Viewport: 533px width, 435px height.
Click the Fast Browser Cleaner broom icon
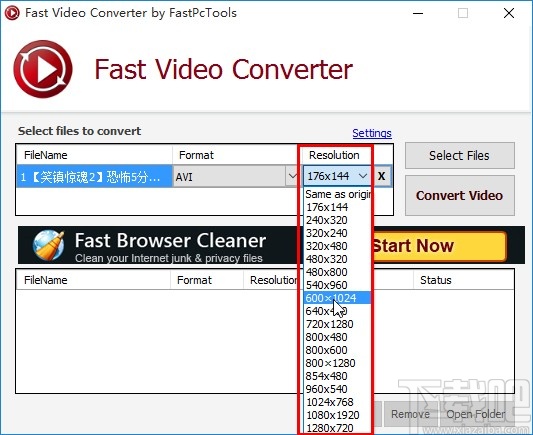[x=49, y=245]
